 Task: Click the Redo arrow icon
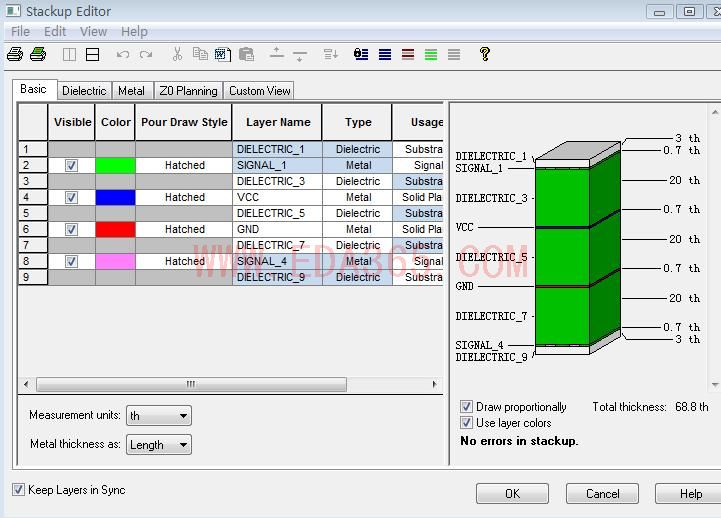(x=146, y=55)
